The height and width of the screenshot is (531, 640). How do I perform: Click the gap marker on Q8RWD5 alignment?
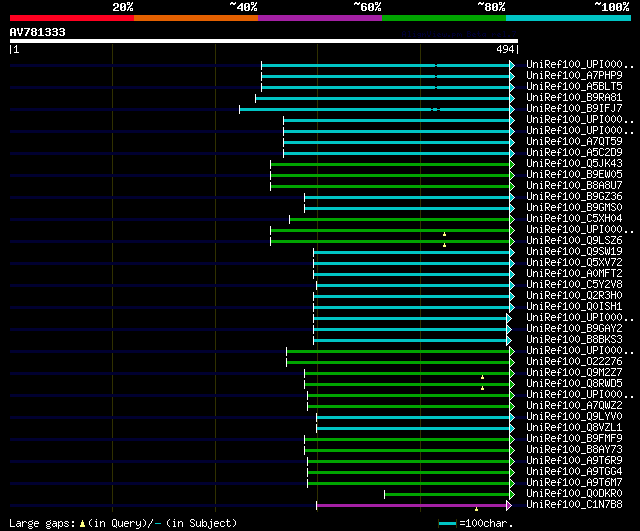482,388
